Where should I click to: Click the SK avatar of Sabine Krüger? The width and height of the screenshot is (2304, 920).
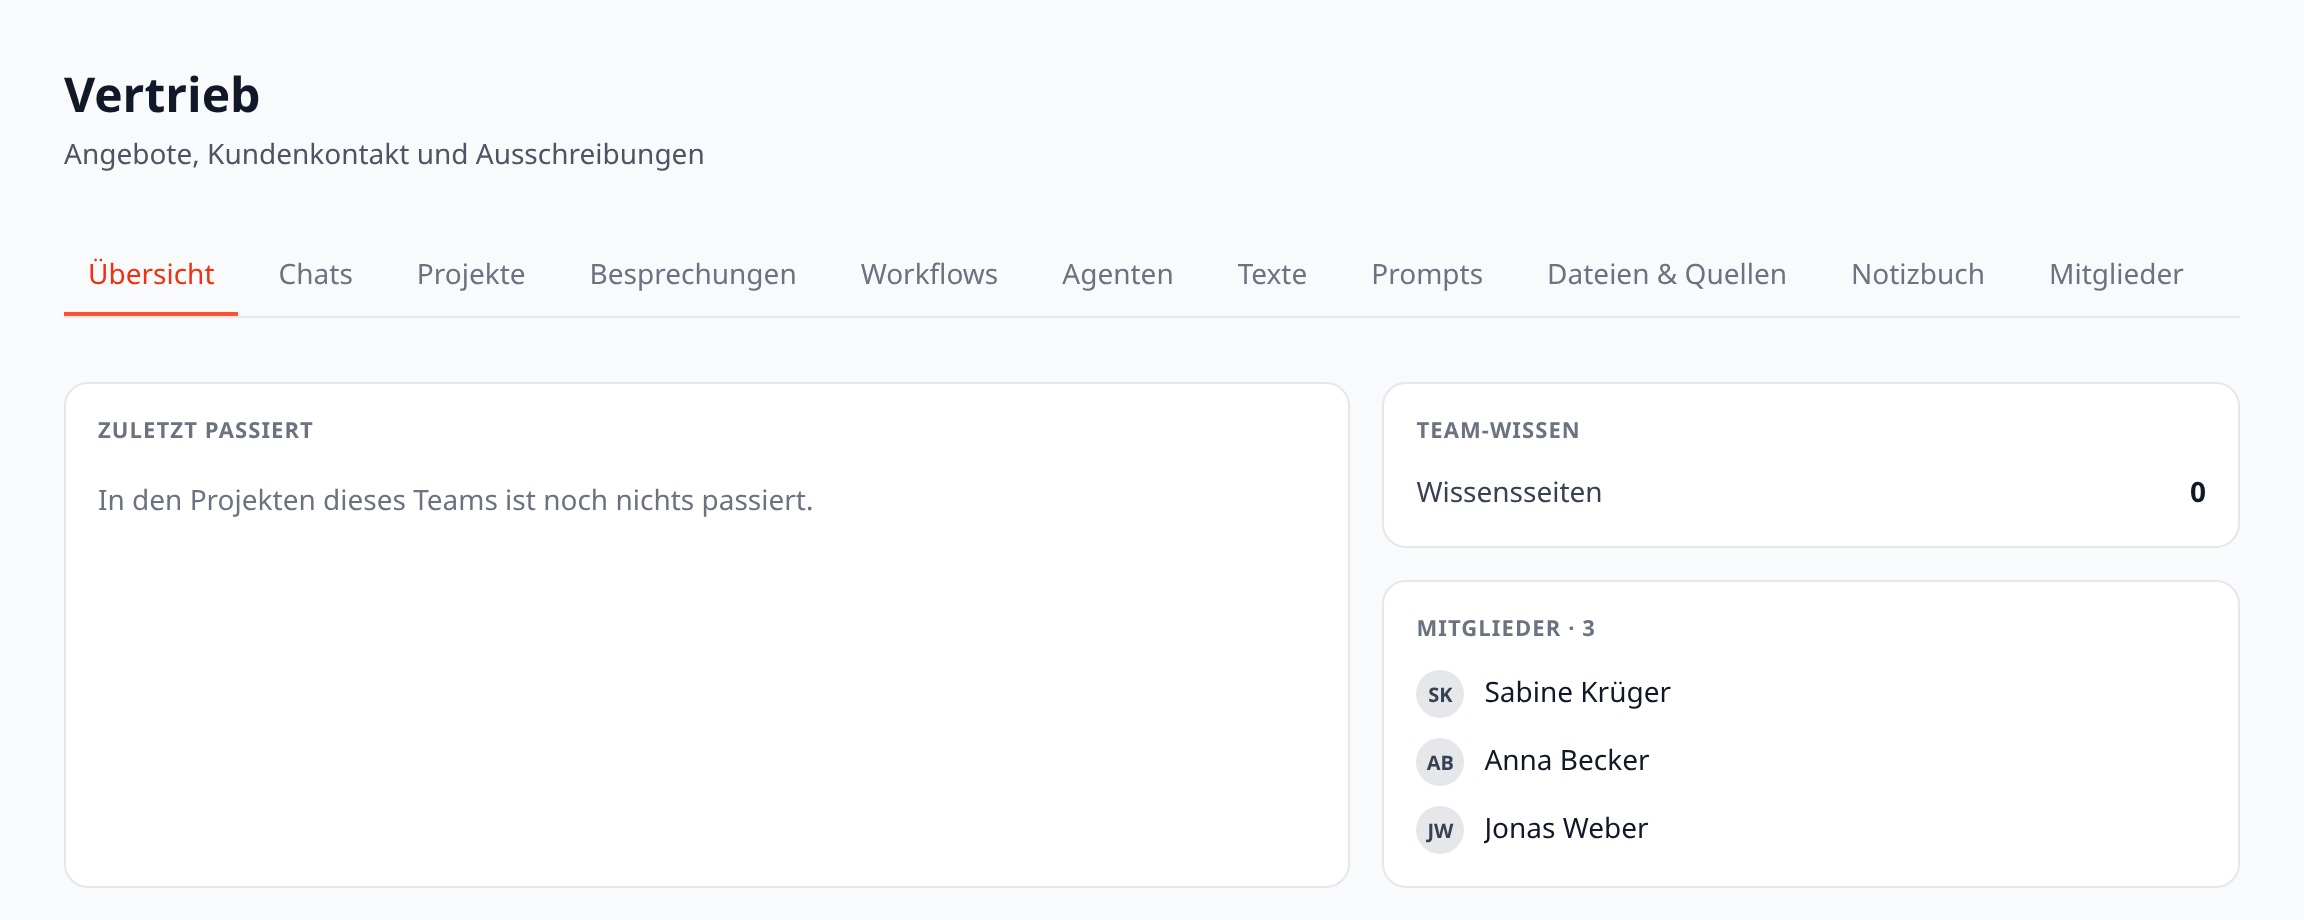[1440, 694]
